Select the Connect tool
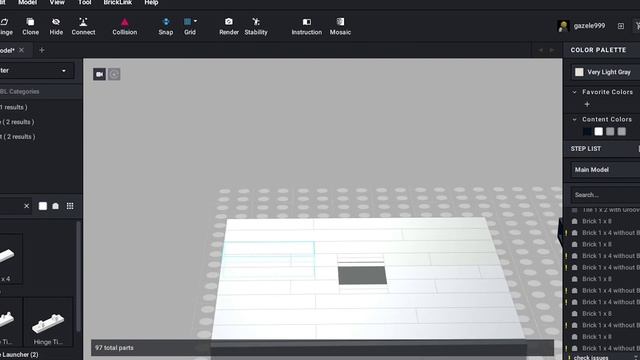This screenshot has width=640, height=360. click(83, 26)
